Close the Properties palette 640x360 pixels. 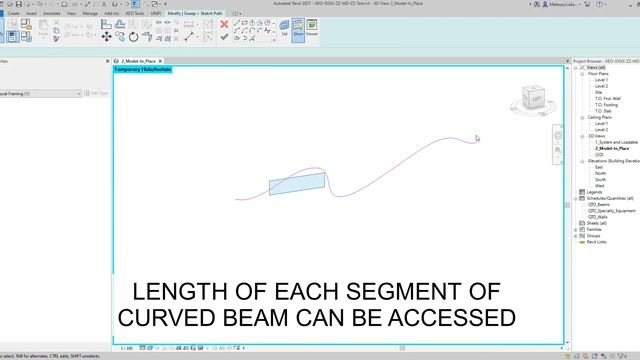coord(107,61)
